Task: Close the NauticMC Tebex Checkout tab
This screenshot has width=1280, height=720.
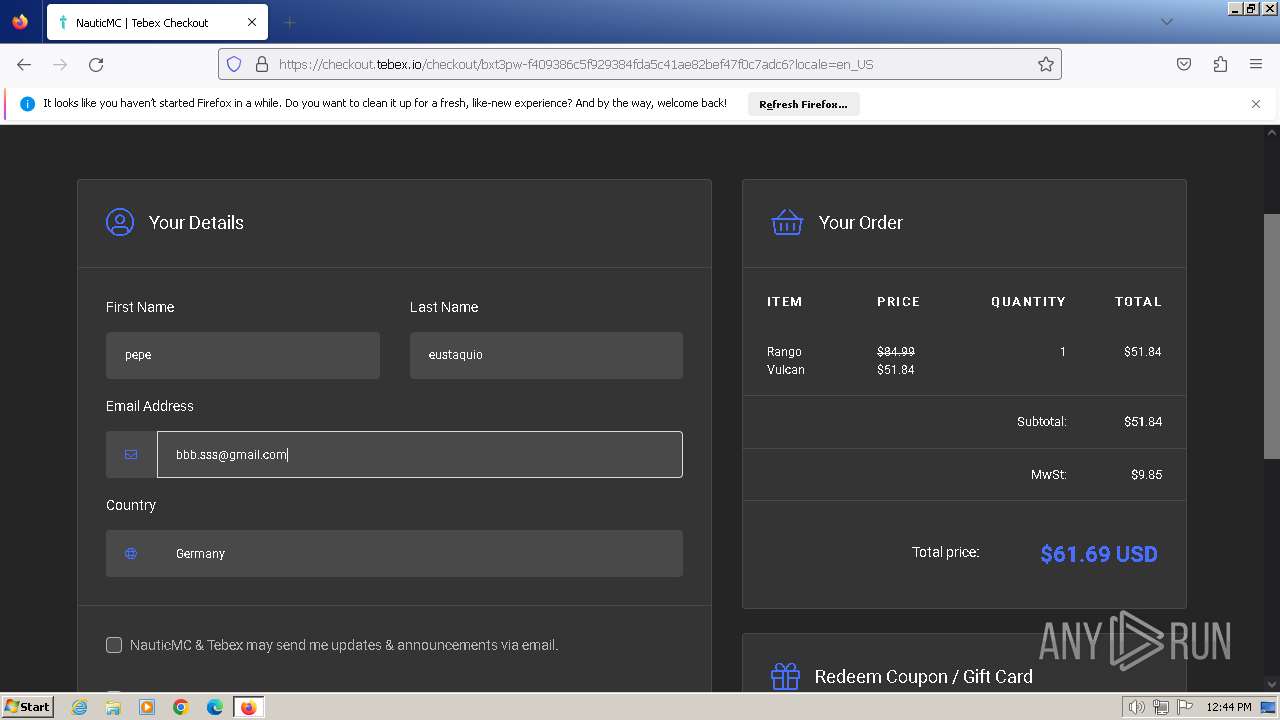Action: click(x=252, y=22)
